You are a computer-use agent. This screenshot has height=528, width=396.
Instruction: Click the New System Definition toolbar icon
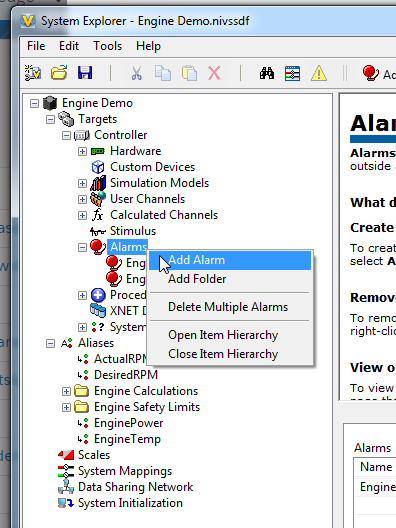[33, 73]
